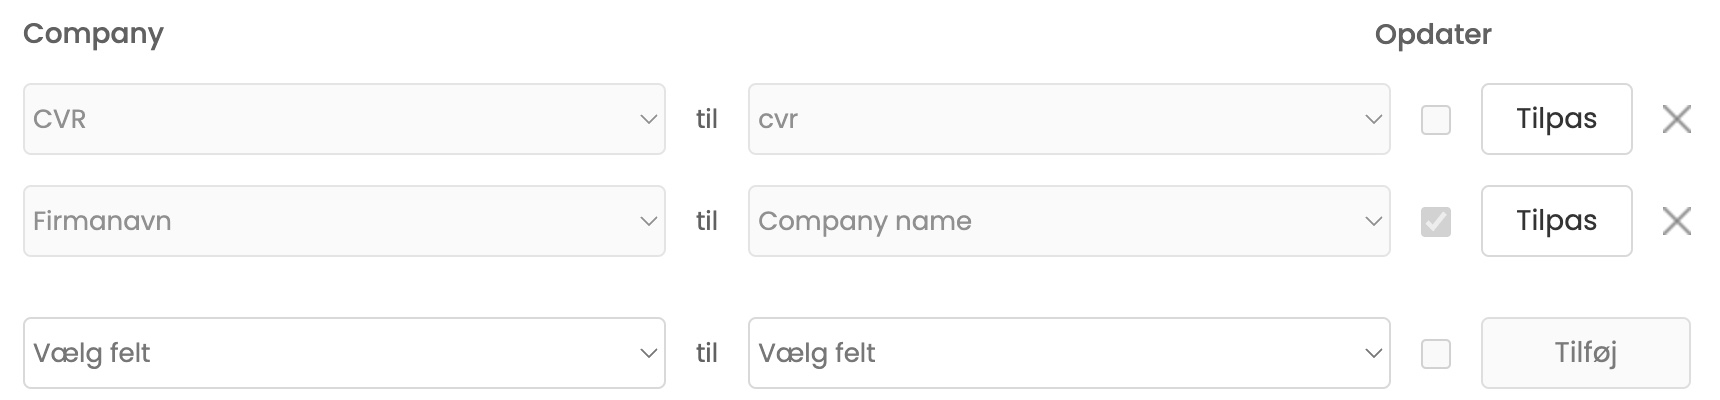Click Tilpas button in the CVR row
Viewport: 1720px width, 400px height.
point(1556,120)
